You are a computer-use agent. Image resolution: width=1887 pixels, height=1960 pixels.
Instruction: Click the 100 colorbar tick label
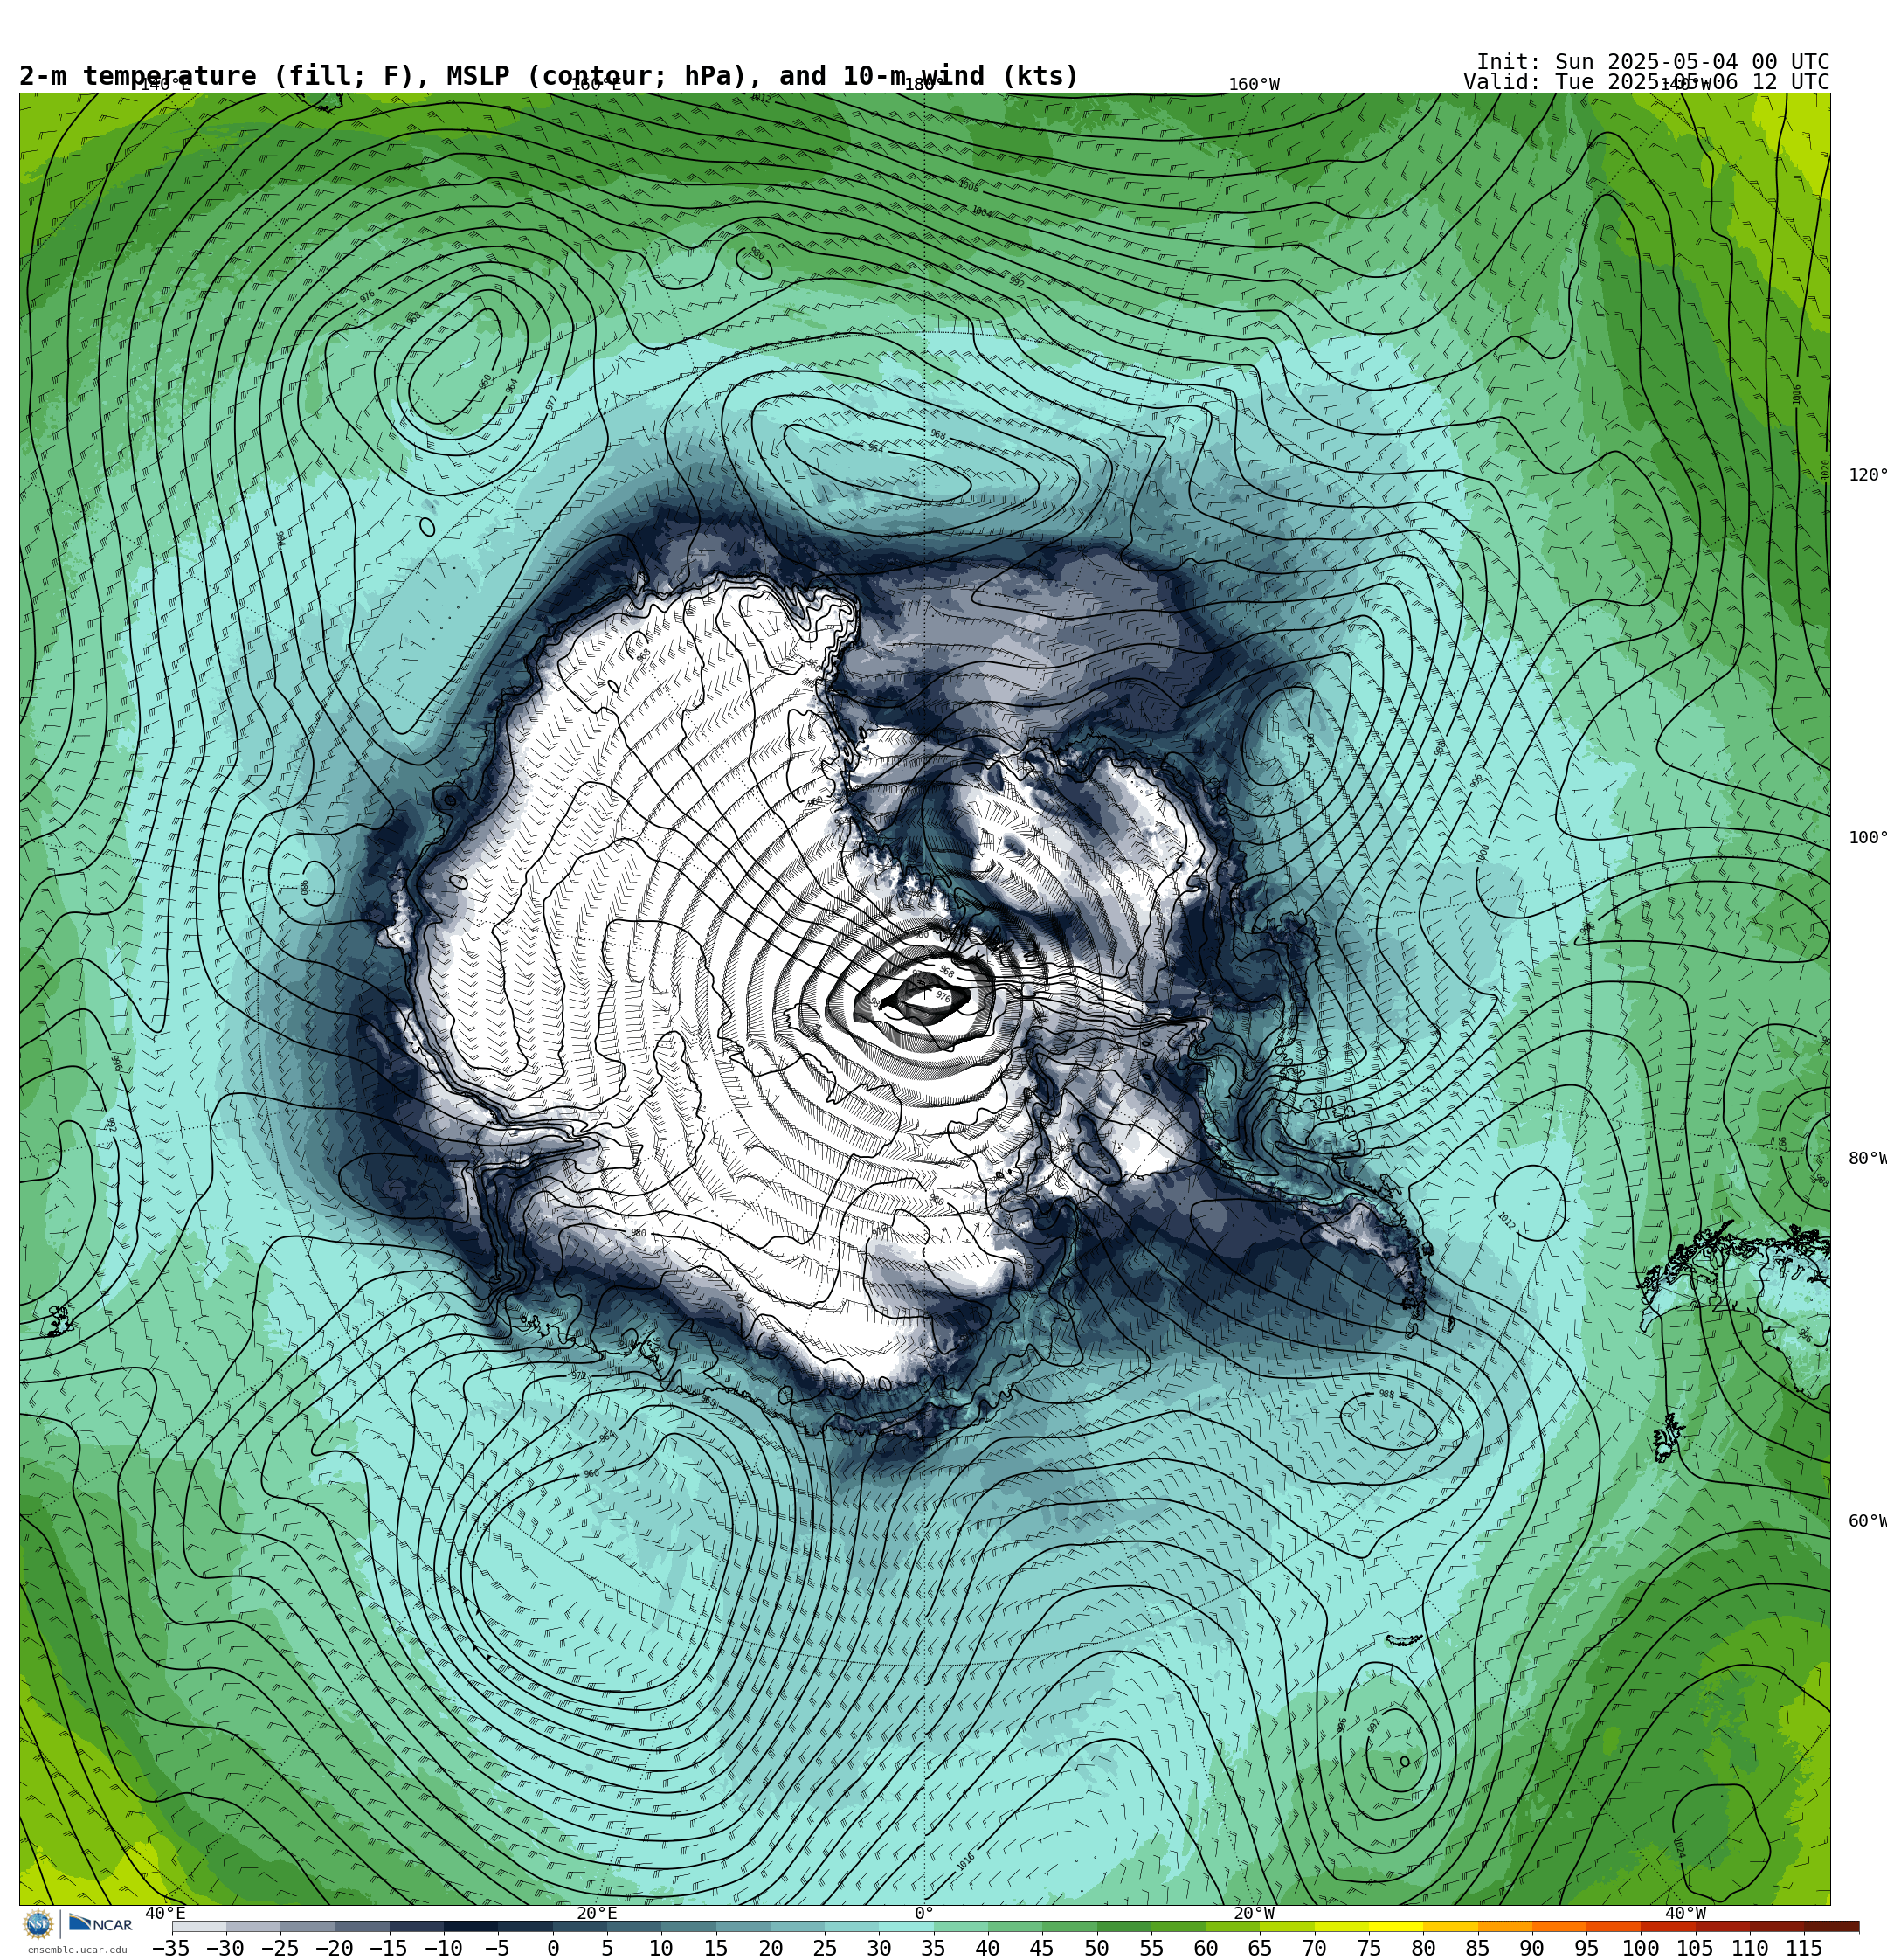pyautogui.click(x=1640, y=1948)
